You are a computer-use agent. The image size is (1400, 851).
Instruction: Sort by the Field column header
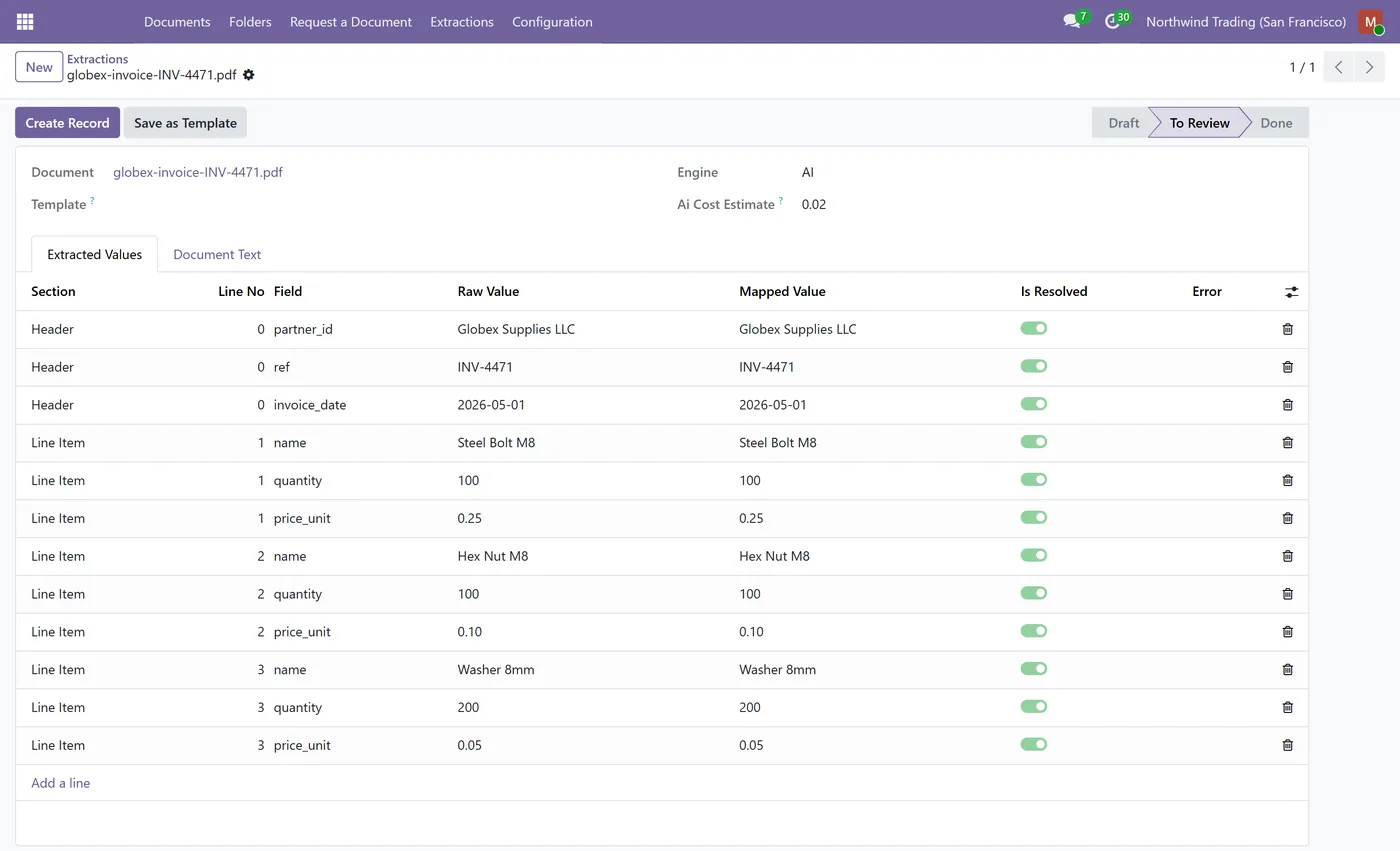point(288,292)
